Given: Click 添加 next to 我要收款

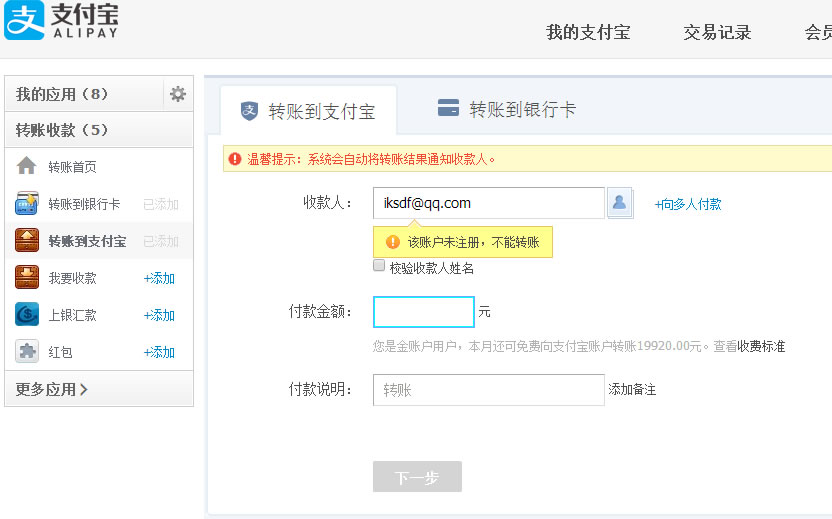Looking at the screenshot, I should click(x=159, y=278).
